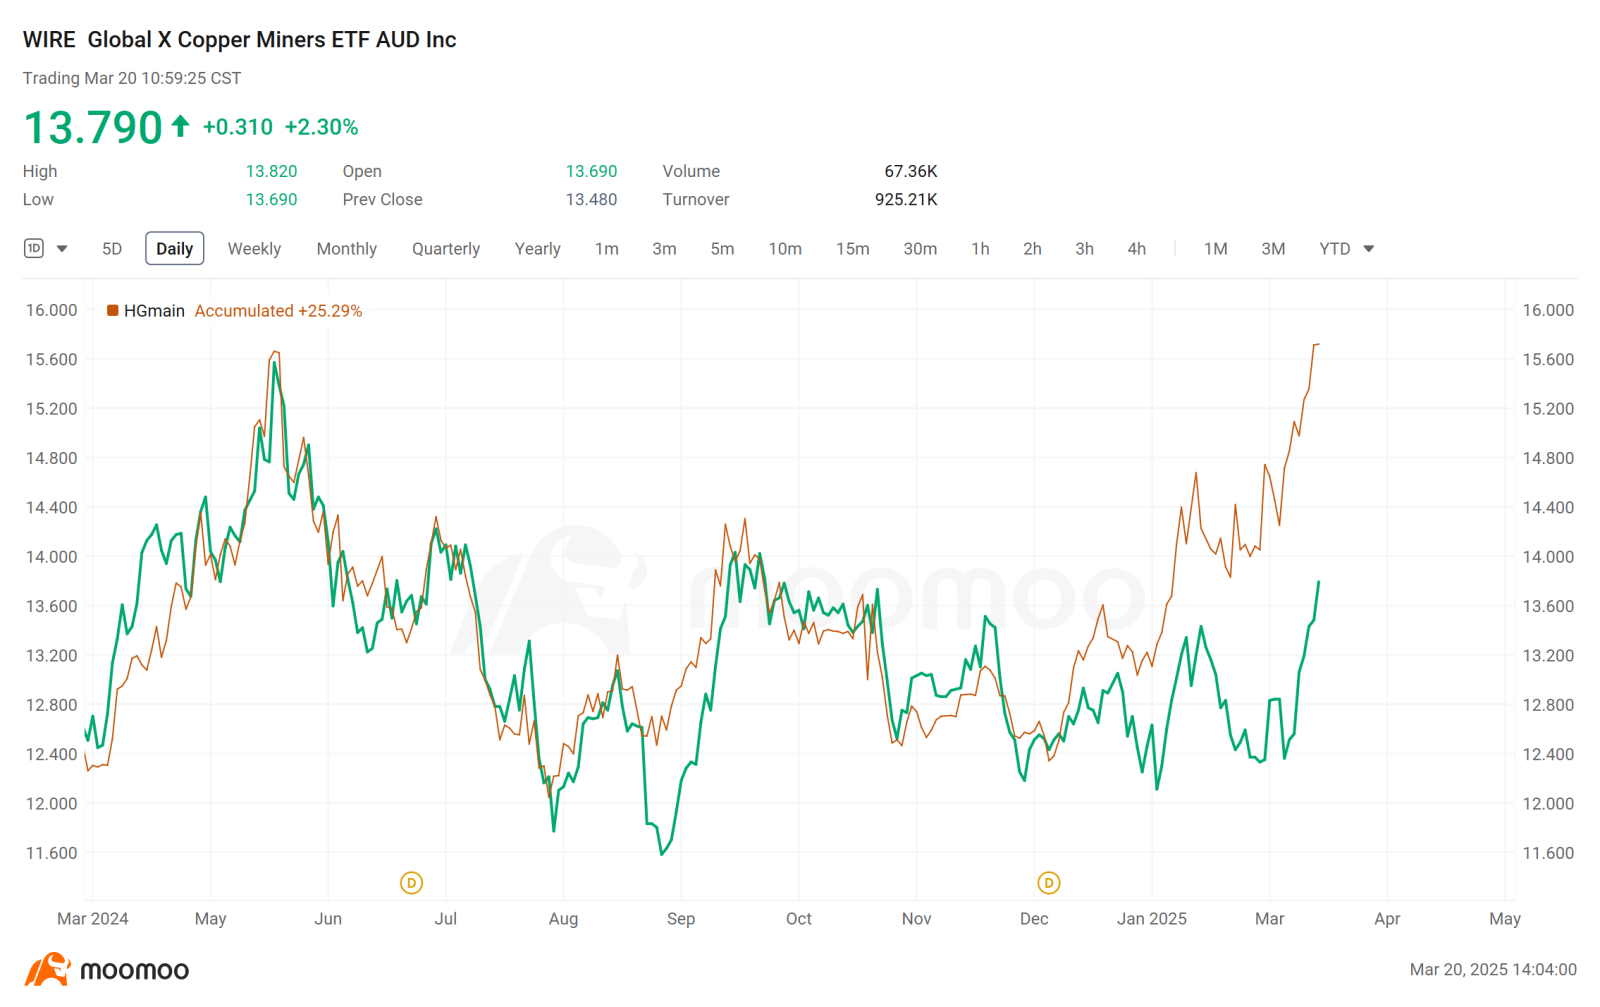
Task: Click the current price 13.790
Action: pos(93,127)
